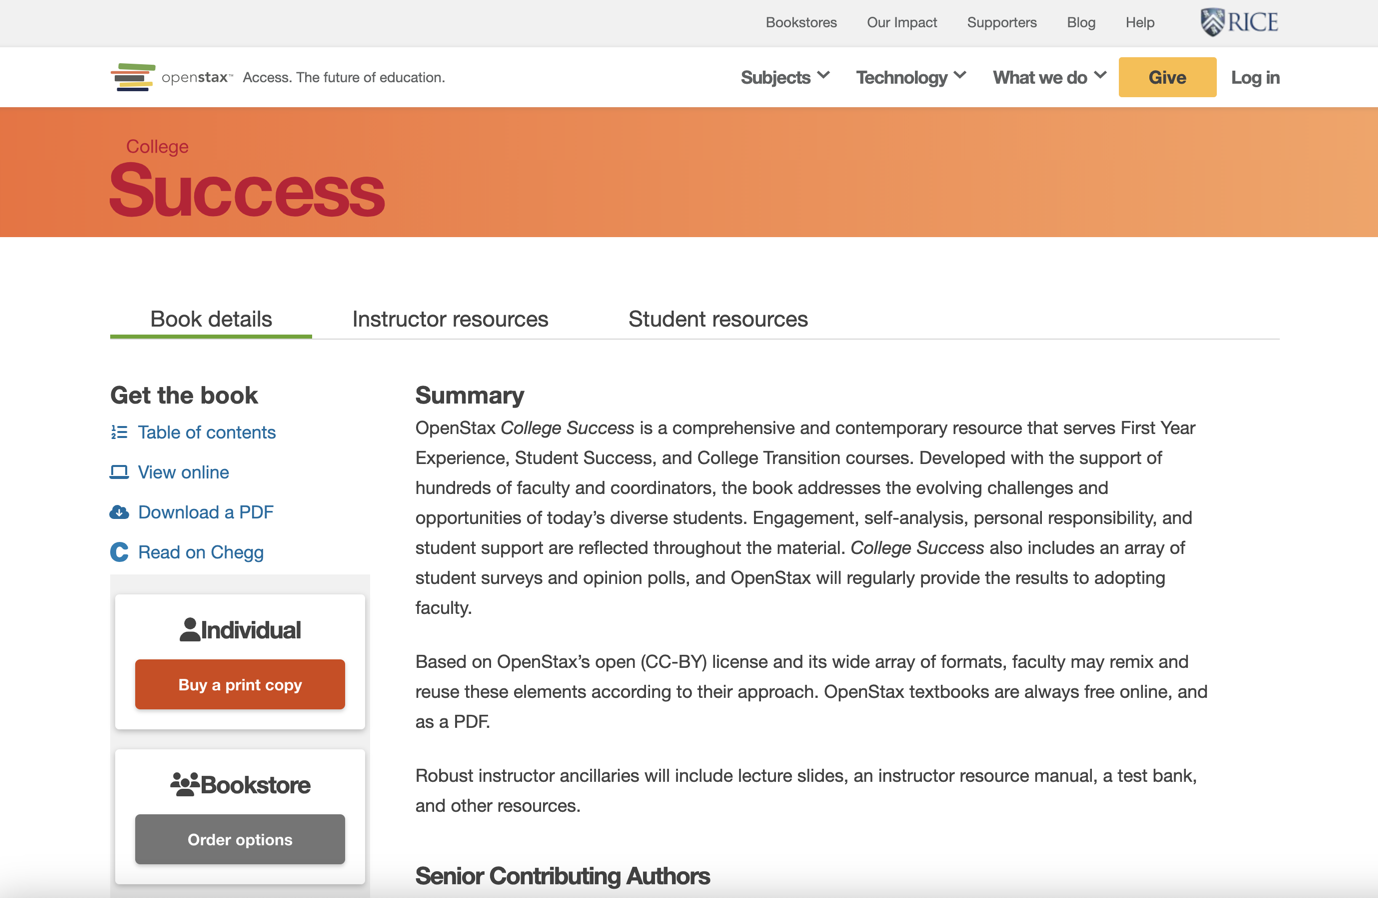Visit the Our Impact page
1378x898 pixels.
click(901, 22)
